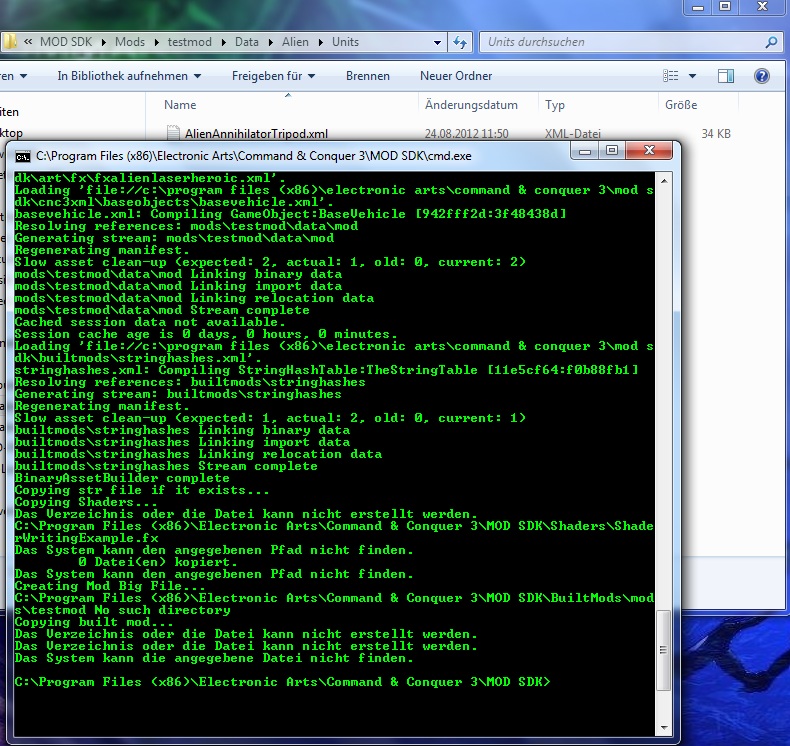This screenshot has height=746, width=790.
Task: Toggle the preview pane icon
Action: (726, 76)
